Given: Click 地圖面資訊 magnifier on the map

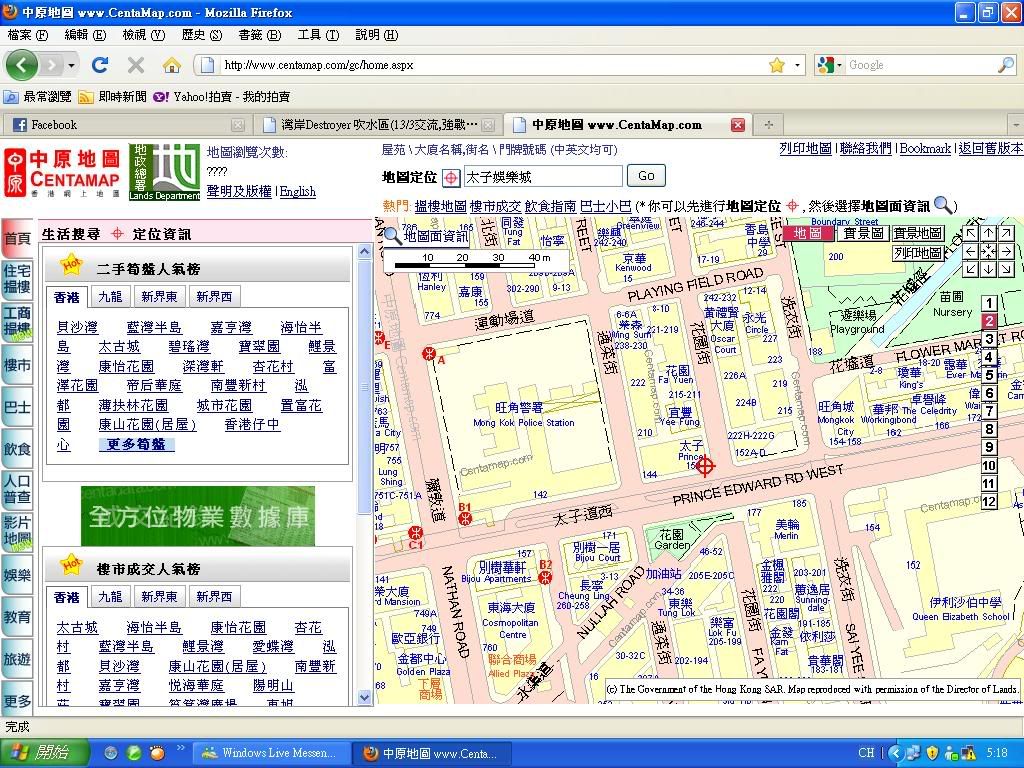Looking at the screenshot, I should click(x=392, y=236).
